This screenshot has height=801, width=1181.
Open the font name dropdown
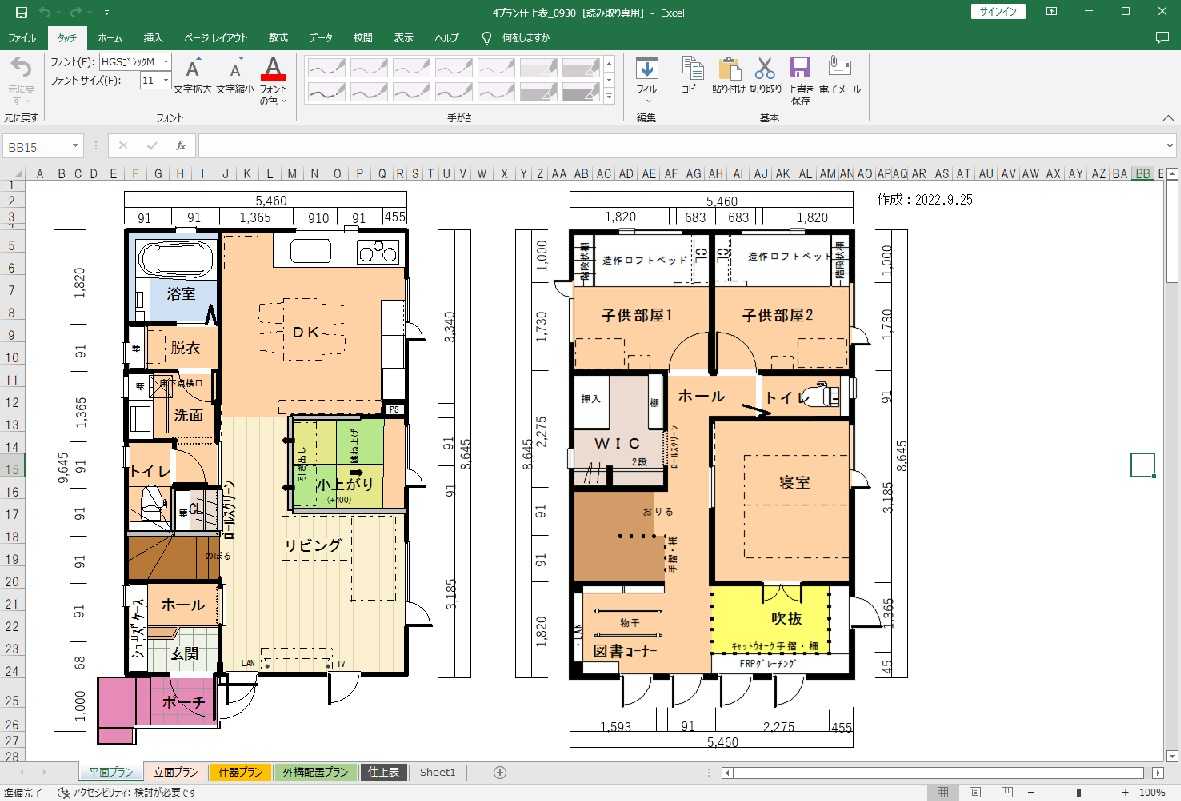[x=166, y=61]
